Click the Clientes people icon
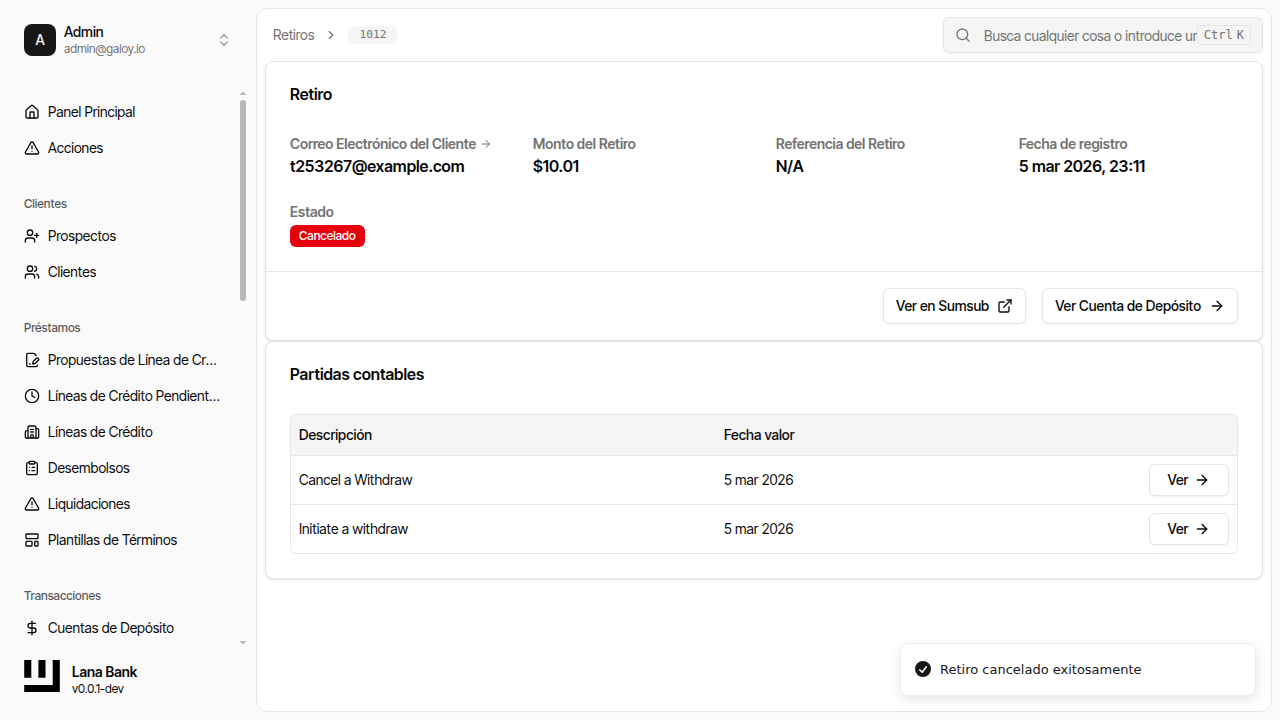Viewport: 1280px width, 720px height. (32, 272)
